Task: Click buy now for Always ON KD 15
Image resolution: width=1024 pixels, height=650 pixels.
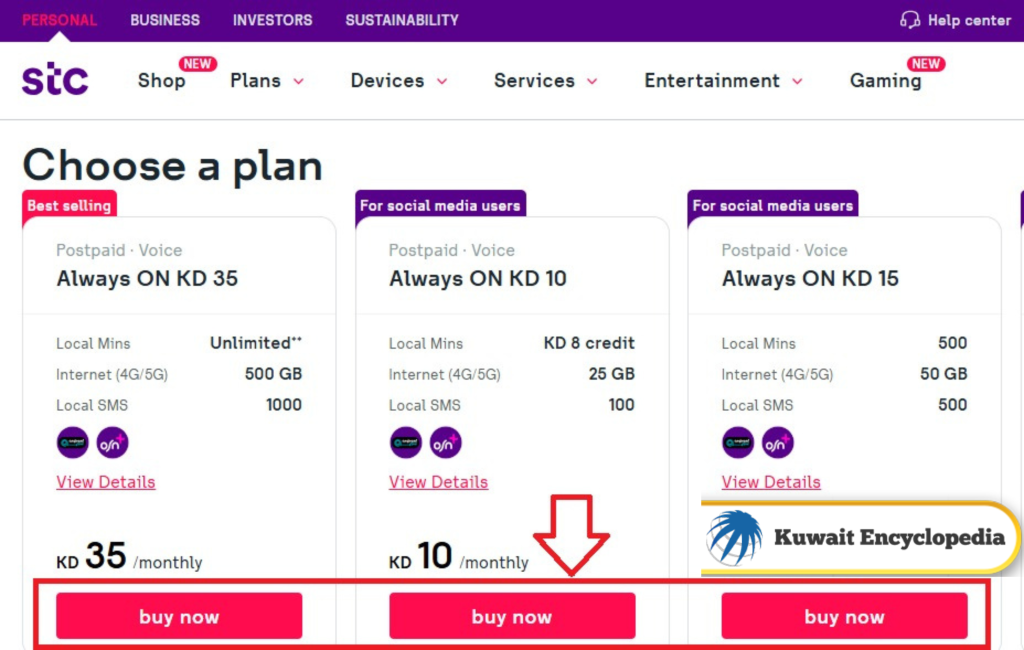Action: click(x=844, y=616)
